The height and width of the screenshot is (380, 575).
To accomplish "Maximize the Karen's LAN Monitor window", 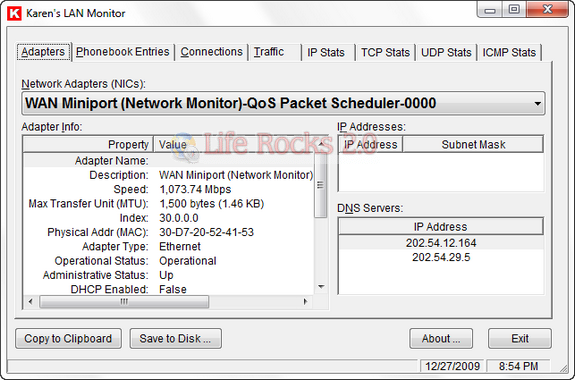I will pyautogui.click(x=514, y=10).
